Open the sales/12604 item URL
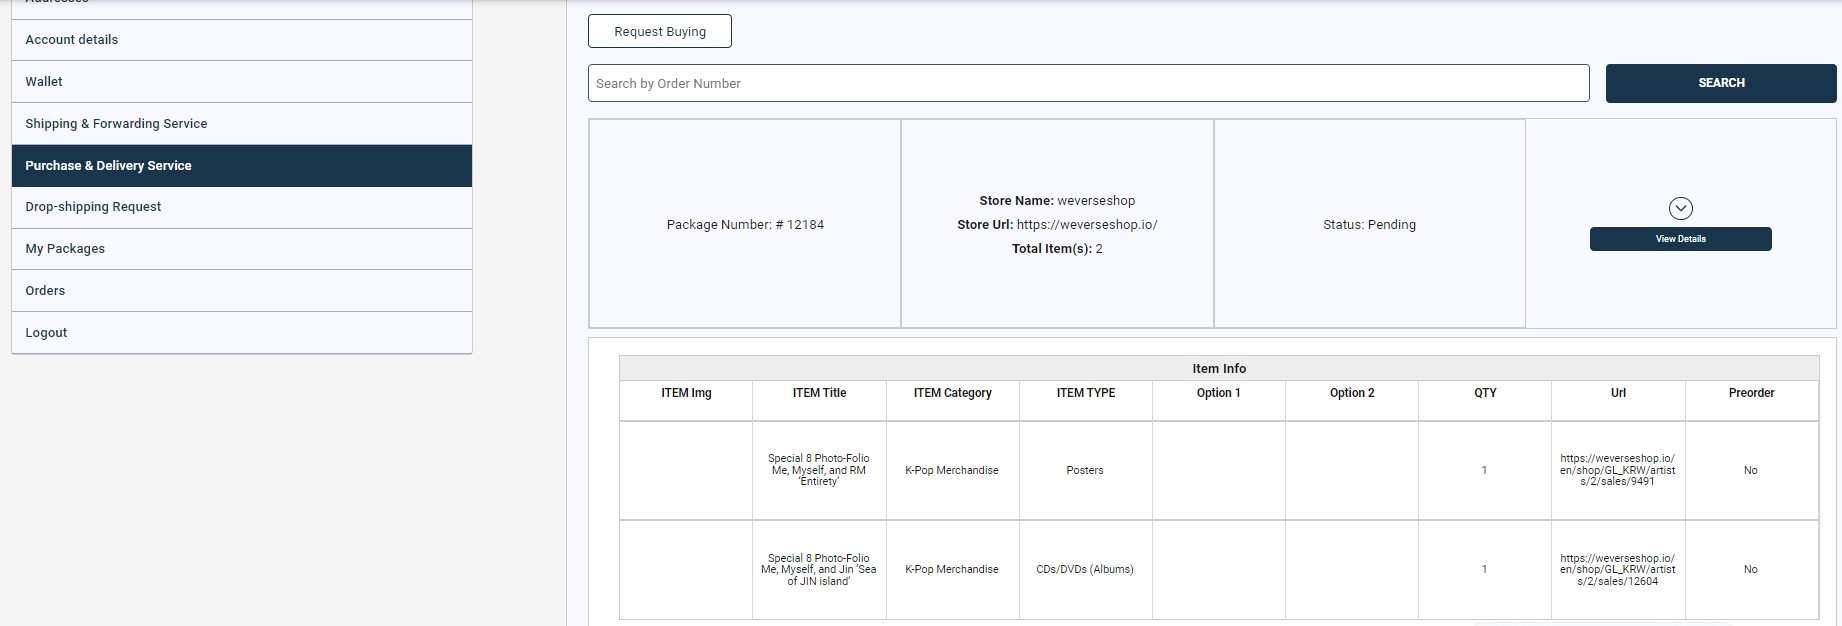The width and height of the screenshot is (1842, 626). (1617, 570)
